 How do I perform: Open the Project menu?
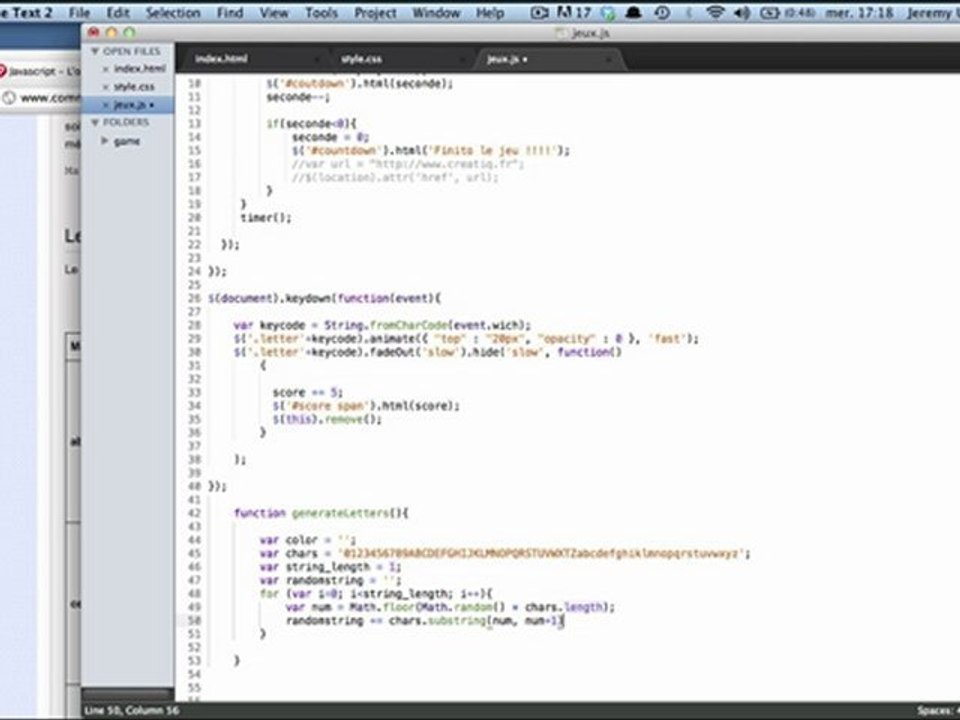coord(375,12)
